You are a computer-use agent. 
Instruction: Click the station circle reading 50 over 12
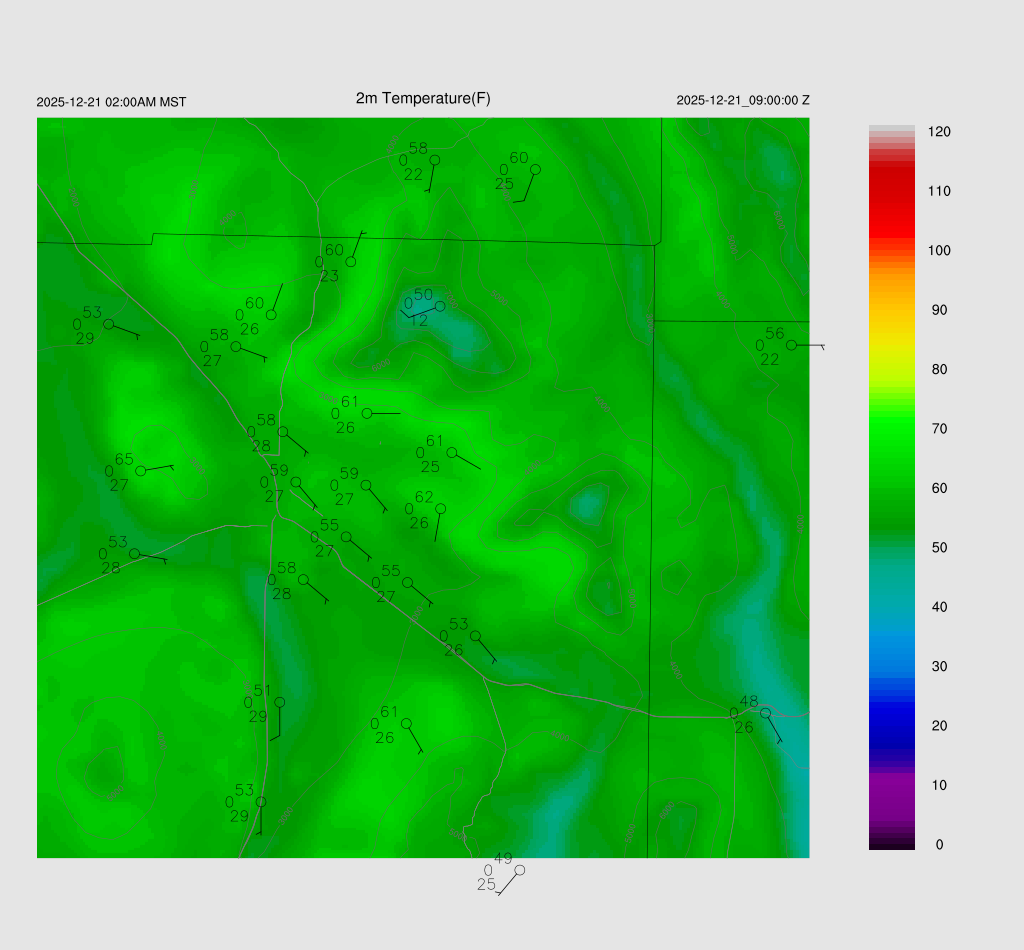(x=440, y=306)
